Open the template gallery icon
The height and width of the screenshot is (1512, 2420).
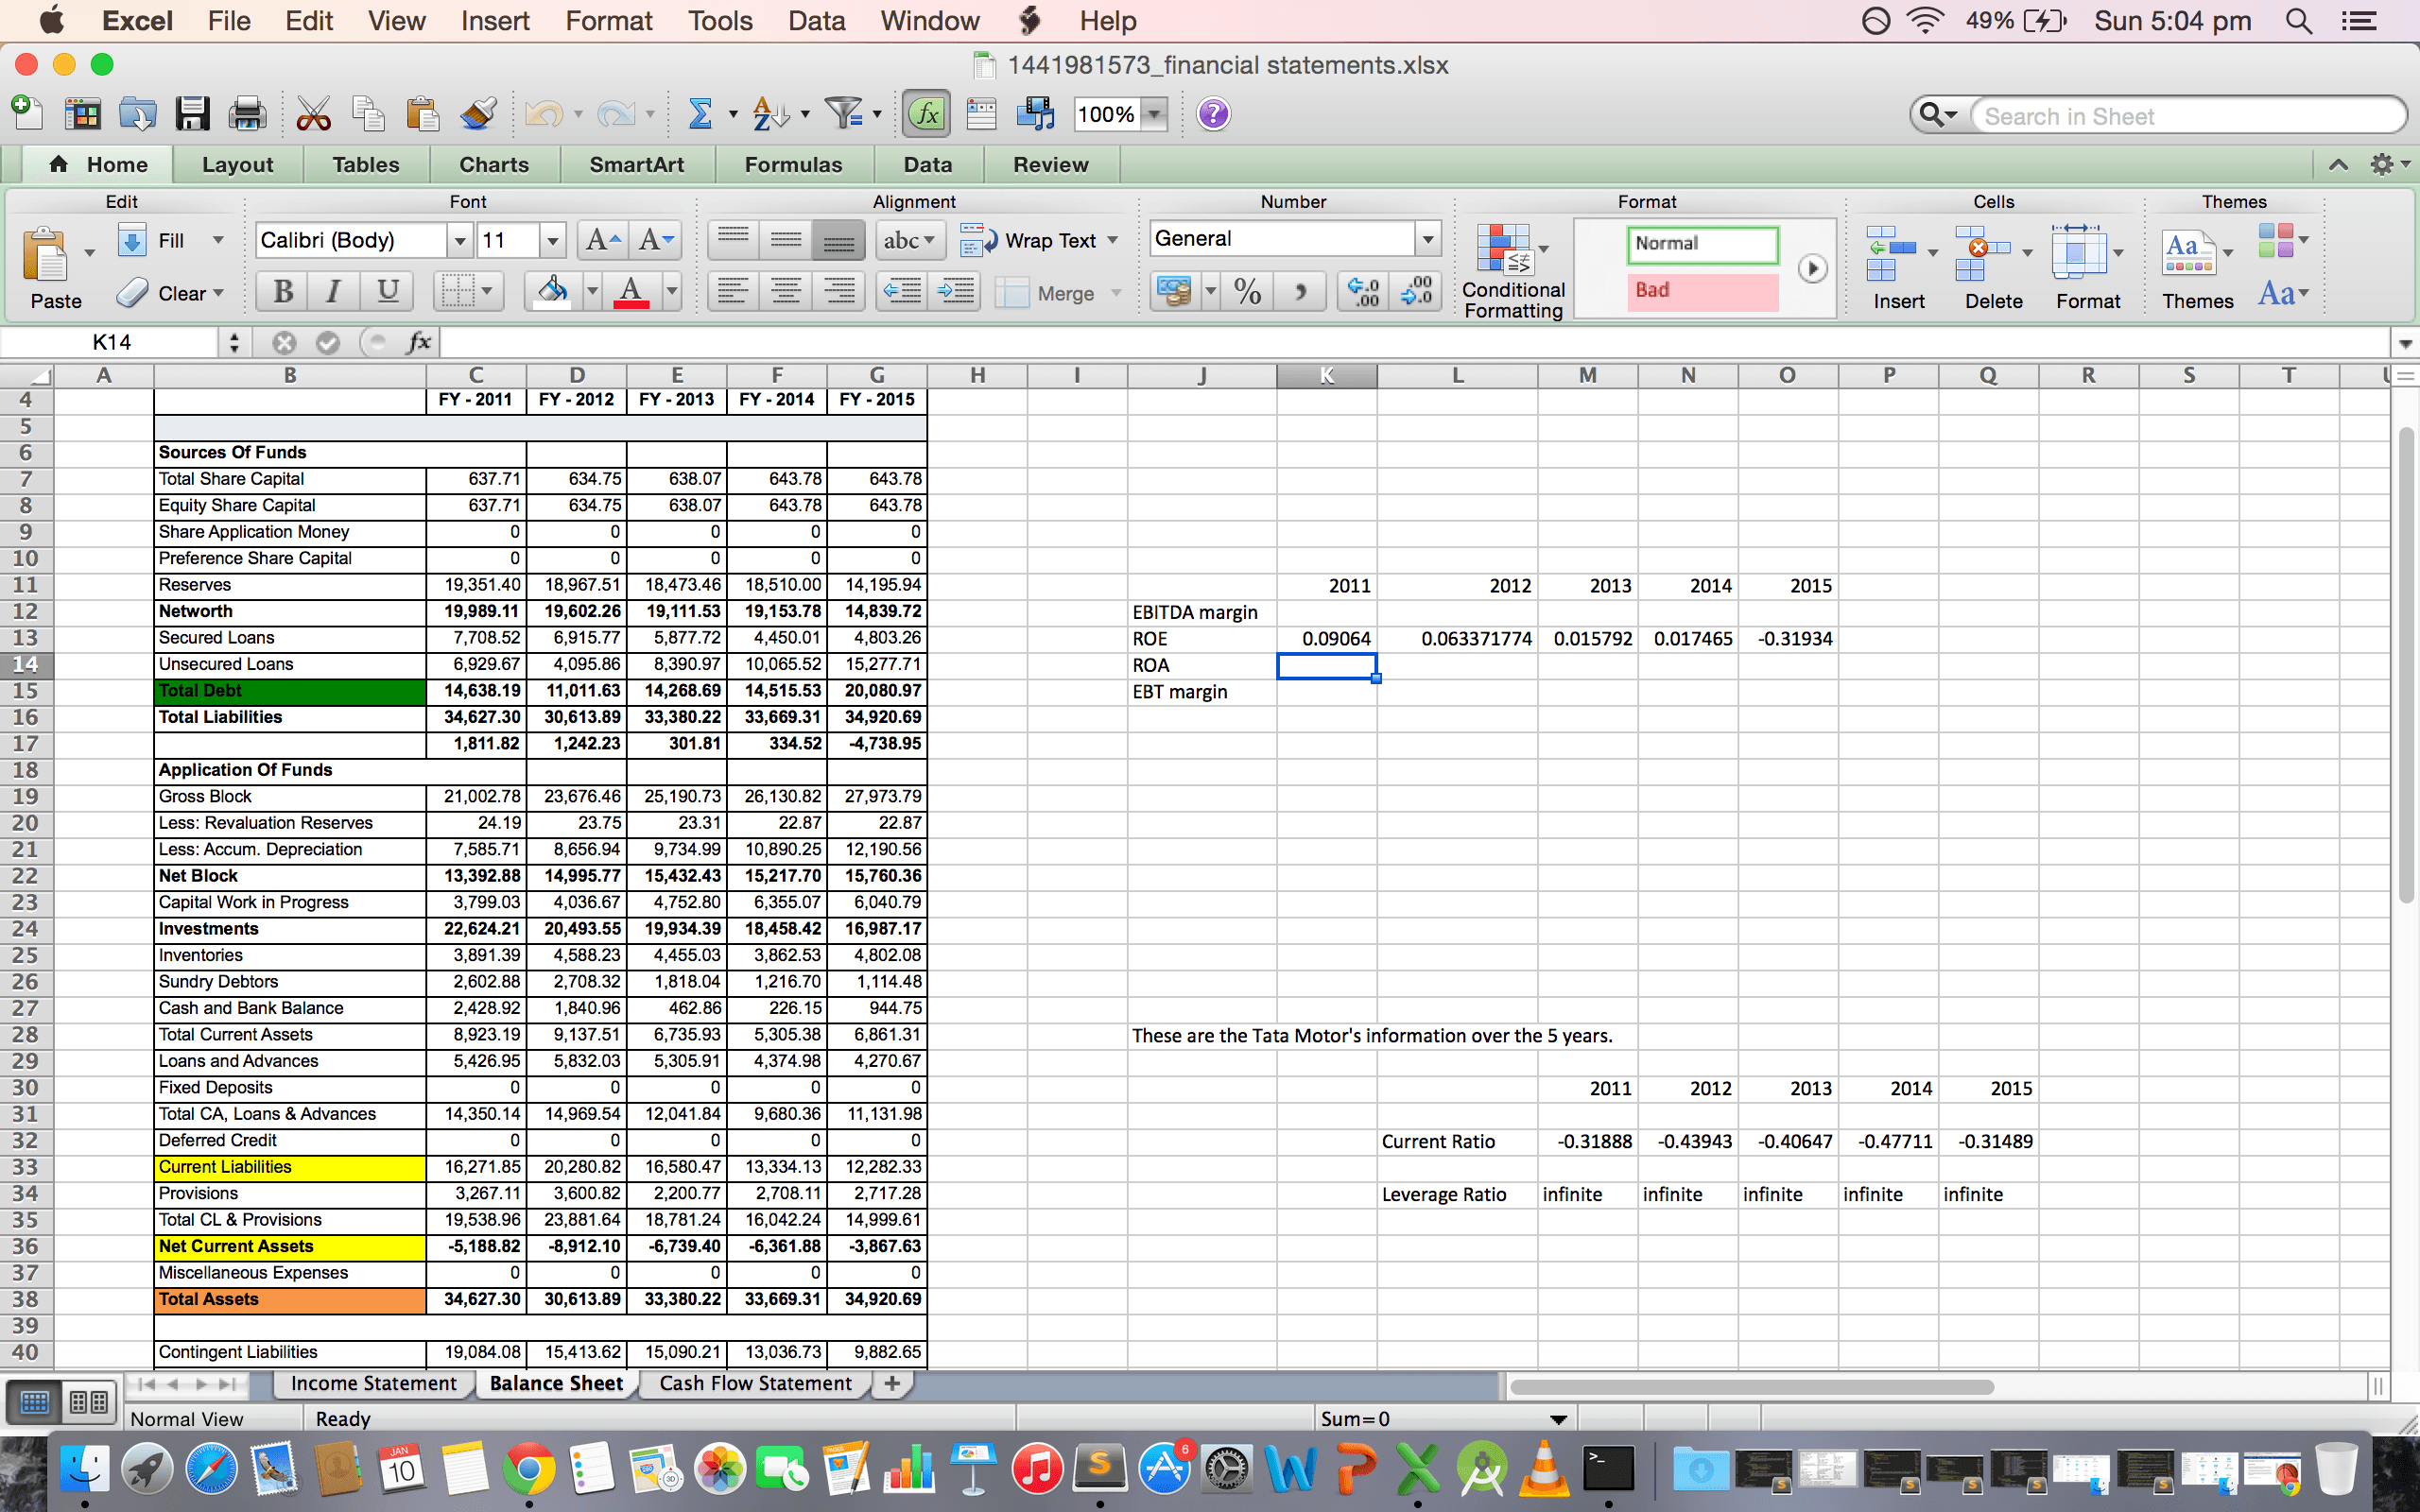[82, 114]
